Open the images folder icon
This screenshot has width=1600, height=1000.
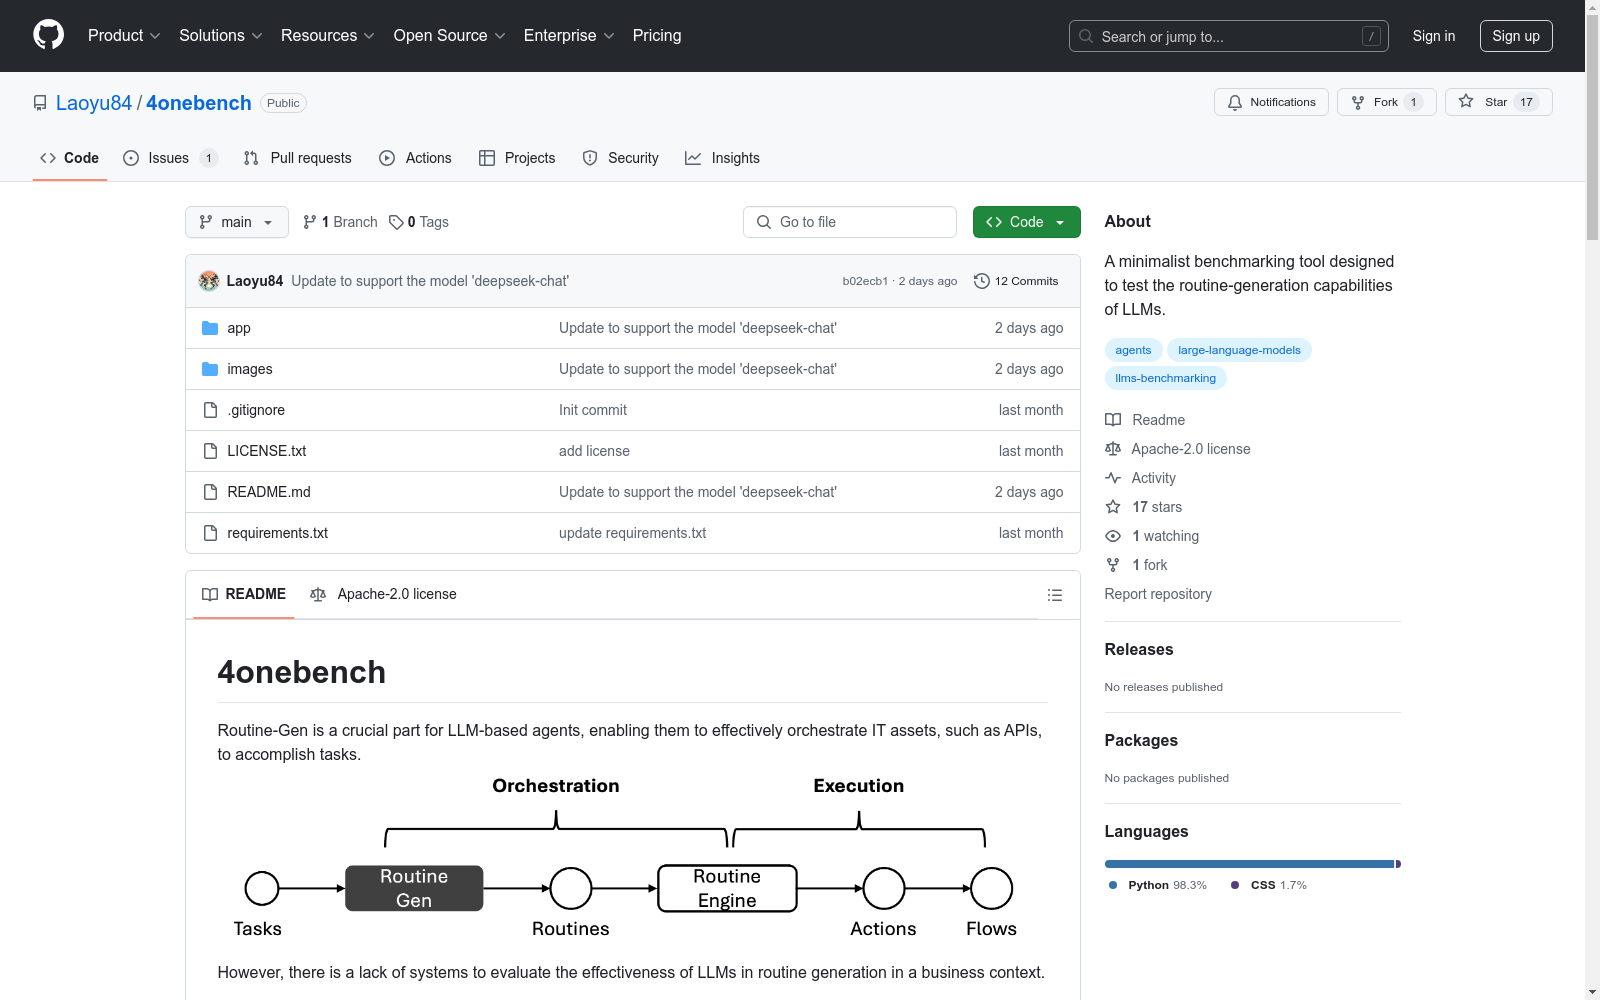click(x=210, y=369)
